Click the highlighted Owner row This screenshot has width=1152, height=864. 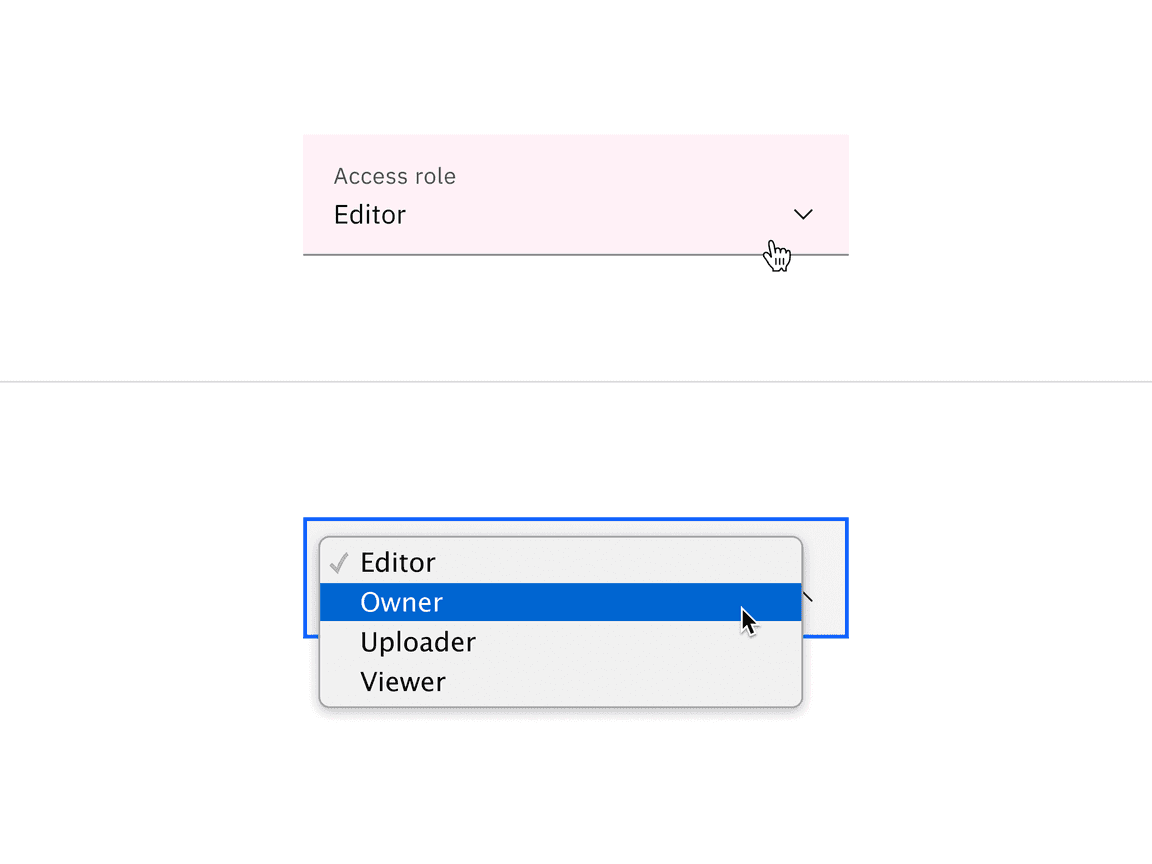pyautogui.click(x=560, y=602)
